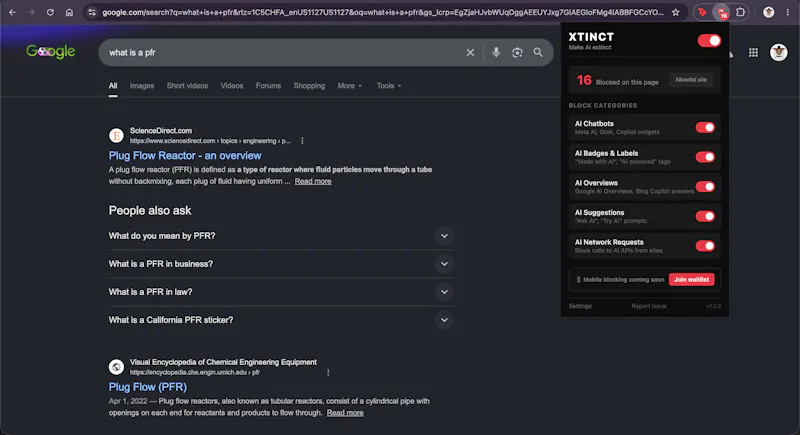Open the ScienceDirect result options menu
Screen dimensions: 800x435
point(302,141)
